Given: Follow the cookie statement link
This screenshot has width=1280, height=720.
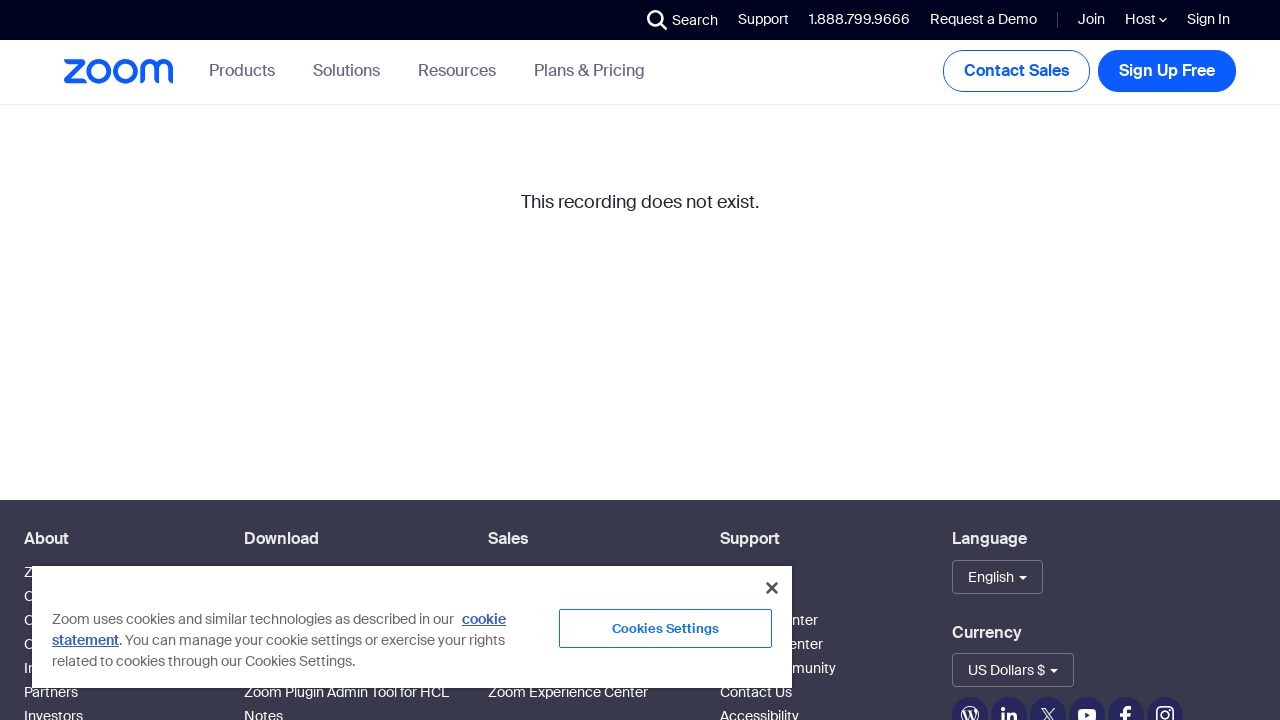Looking at the screenshot, I should click(x=483, y=619).
